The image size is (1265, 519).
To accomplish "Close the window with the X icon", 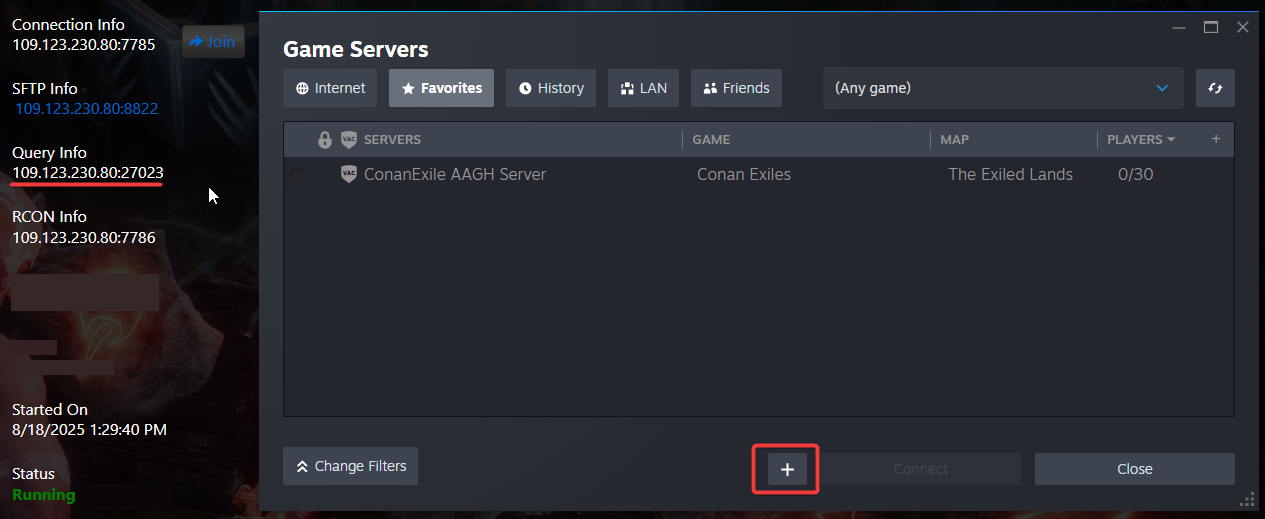I will coord(1243,27).
